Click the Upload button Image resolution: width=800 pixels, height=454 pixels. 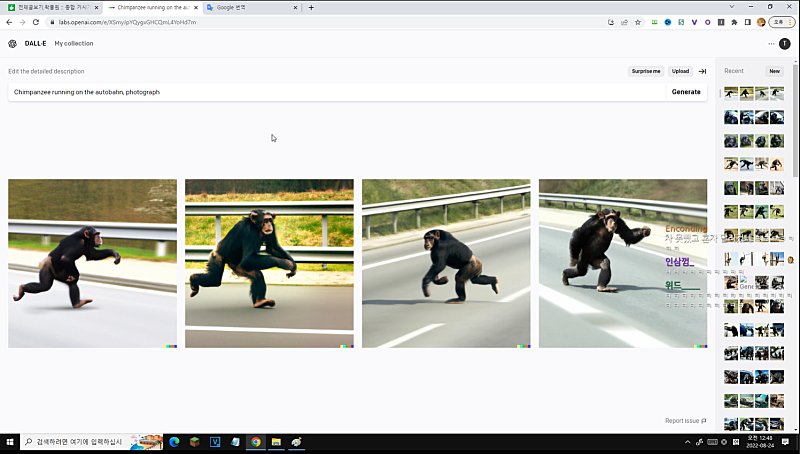pos(680,71)
